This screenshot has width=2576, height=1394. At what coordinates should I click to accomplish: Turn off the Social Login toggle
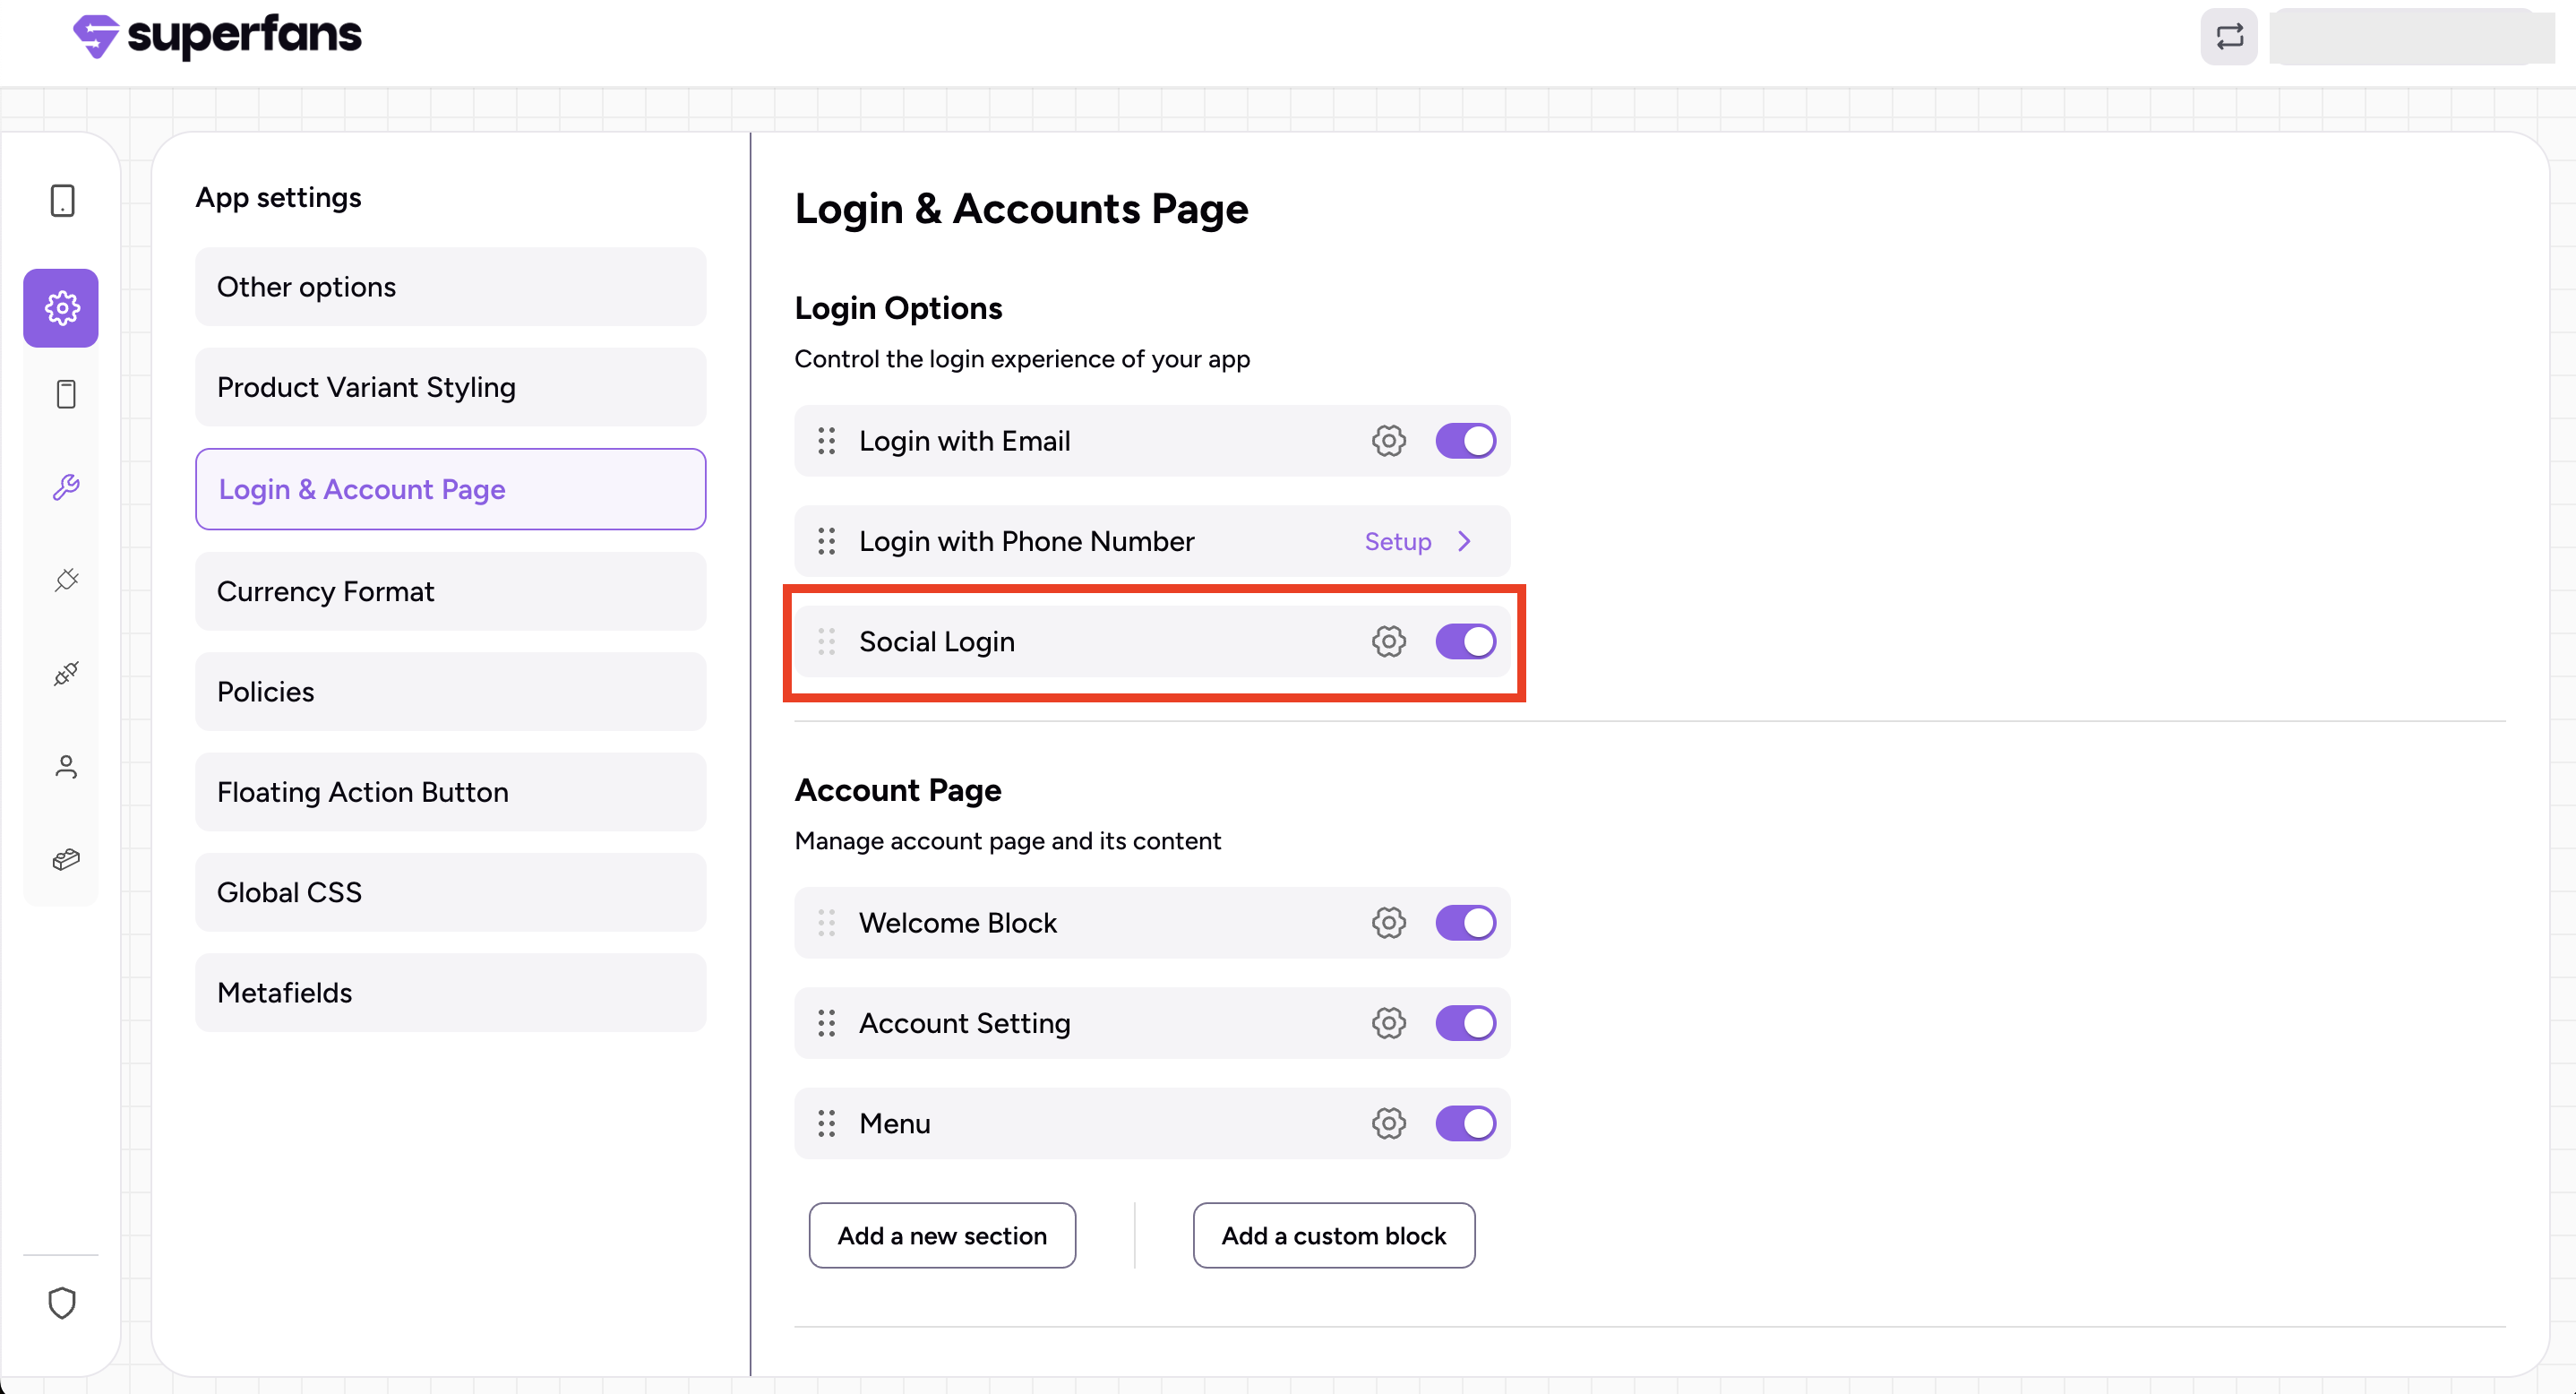coord(1465,641)
